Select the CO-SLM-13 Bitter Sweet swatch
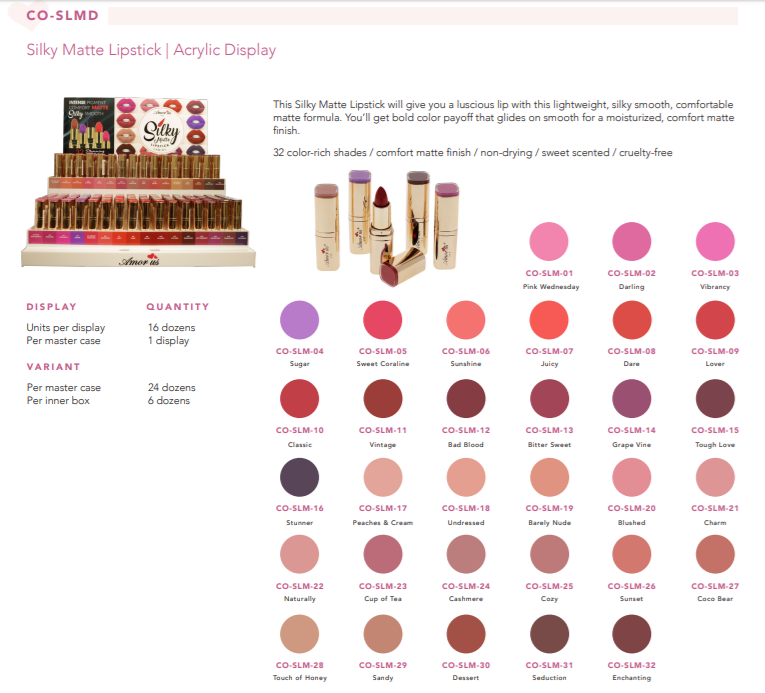765x693 pixels. (x=549, y=399)
